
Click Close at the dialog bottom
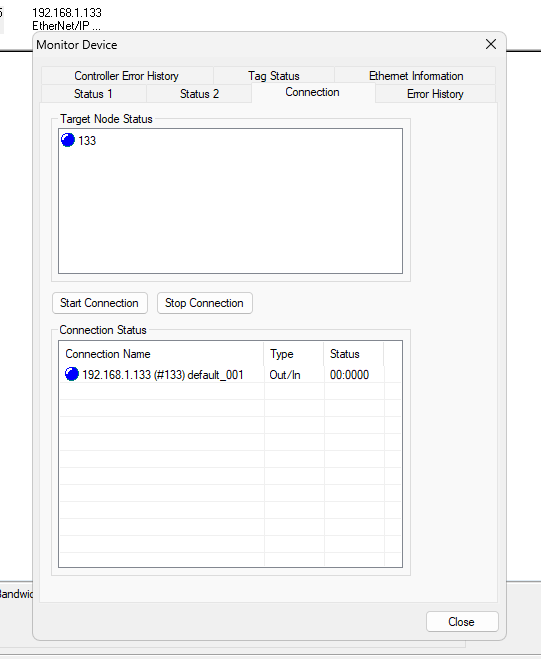[462, 622]
